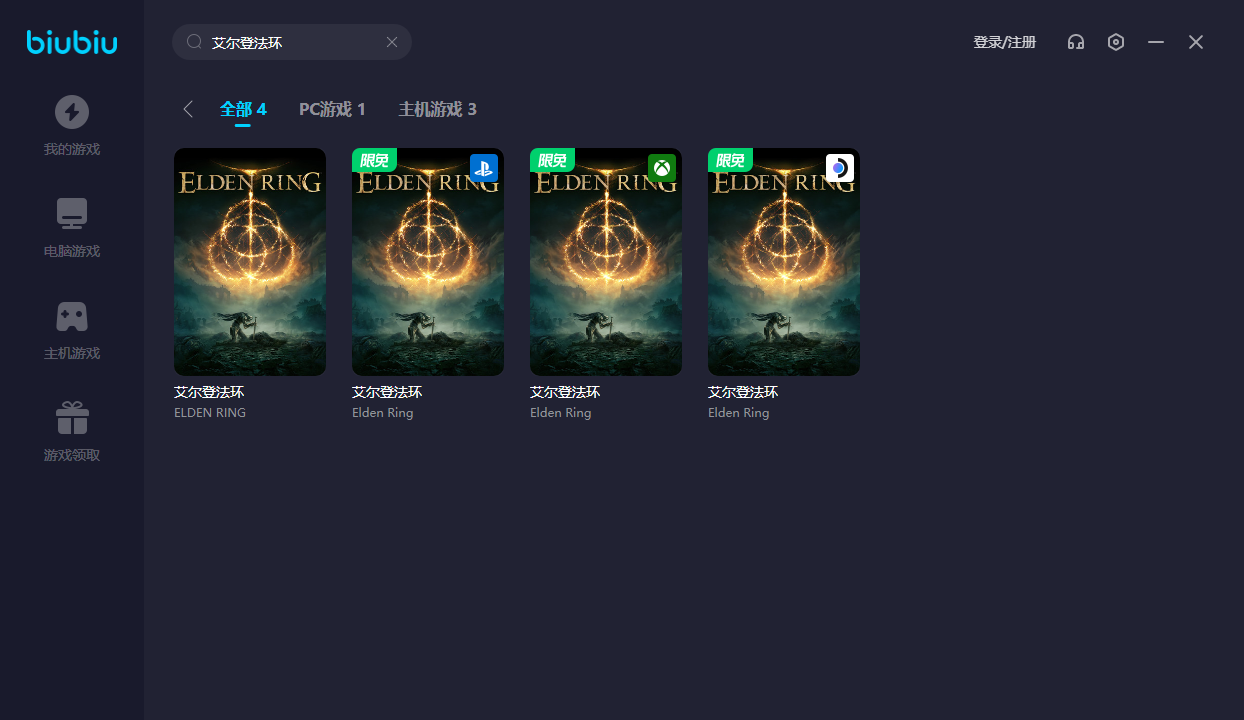Open settings hexagon icon

(1116, 42)
